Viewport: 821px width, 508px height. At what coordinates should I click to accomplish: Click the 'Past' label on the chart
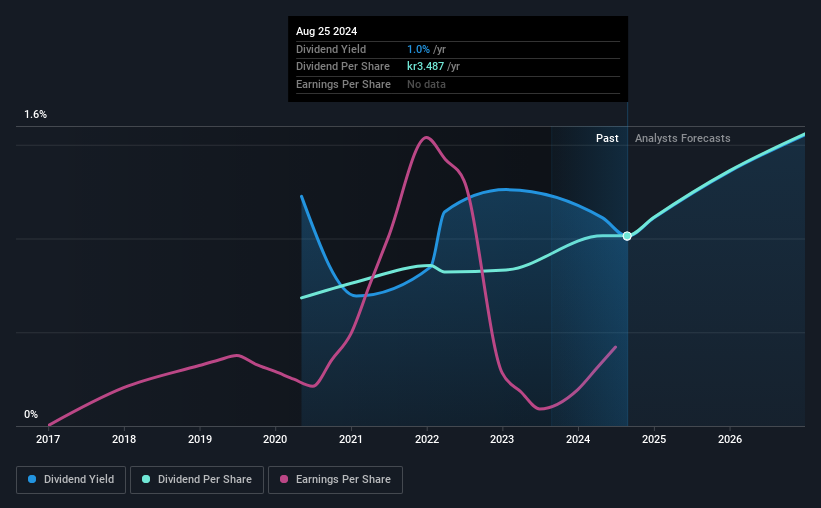click(x=607, y=138)
